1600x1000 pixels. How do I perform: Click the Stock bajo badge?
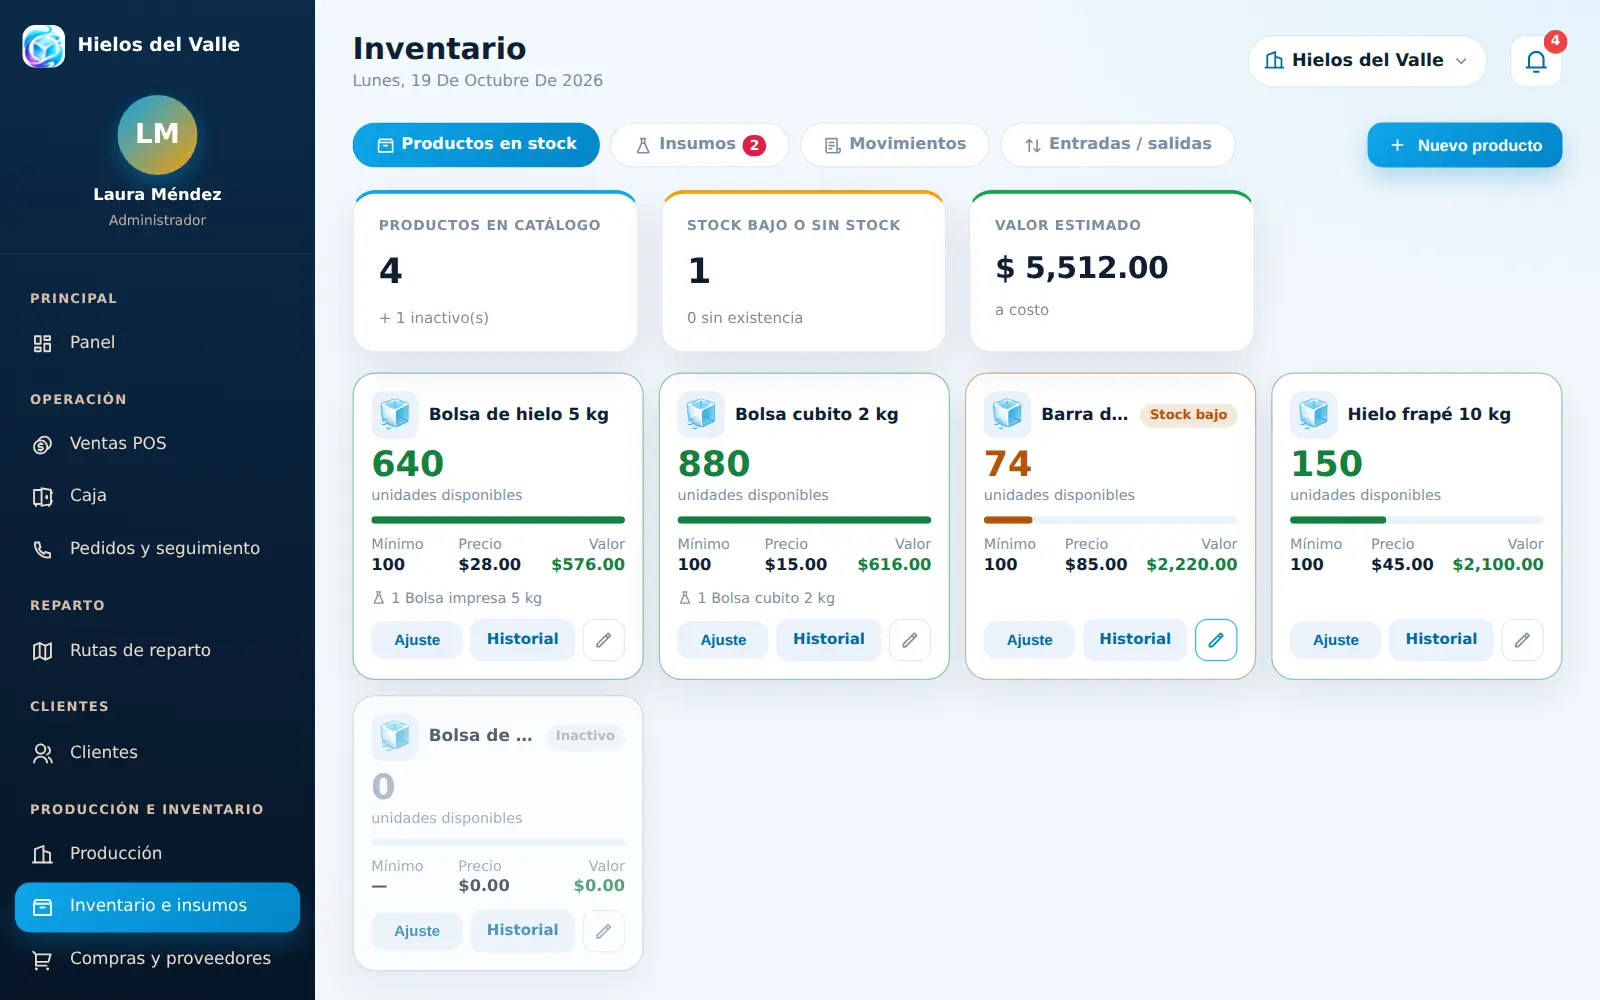[x=1188, y=415]
